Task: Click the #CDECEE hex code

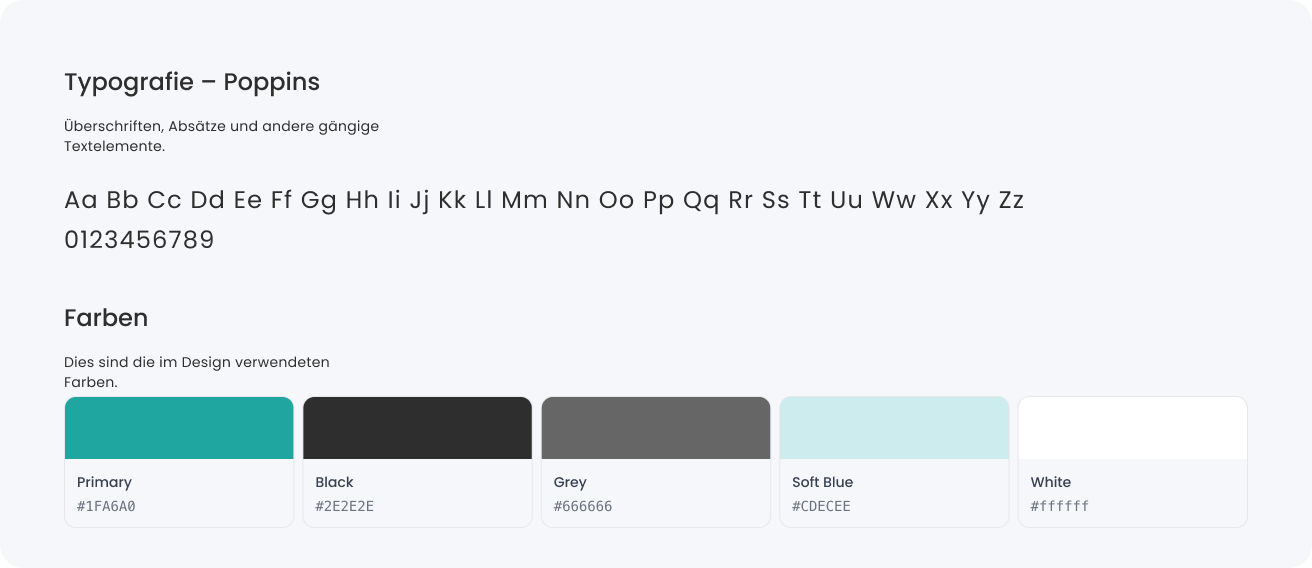Action: click(821, 506)
